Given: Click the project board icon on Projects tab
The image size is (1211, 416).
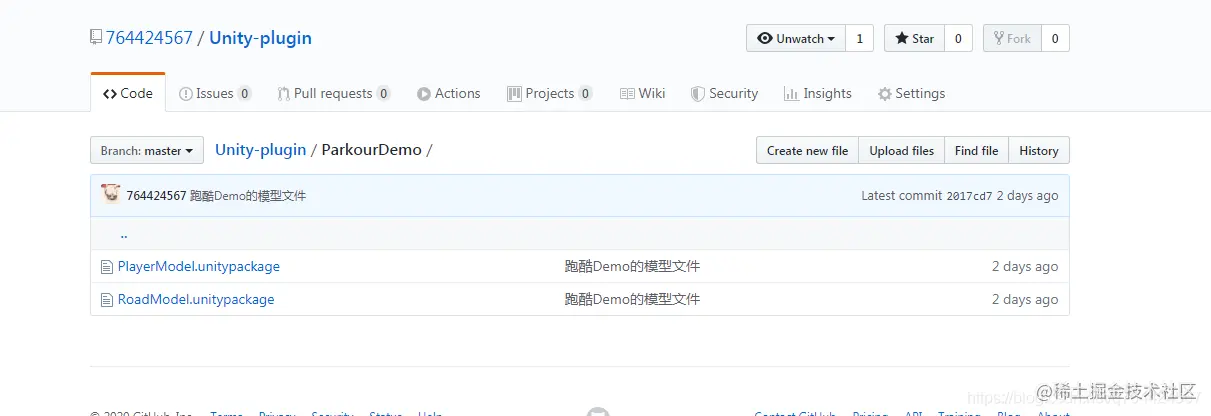Looking at the screenshot, I should pyautogui.click(x=514, y=94).
